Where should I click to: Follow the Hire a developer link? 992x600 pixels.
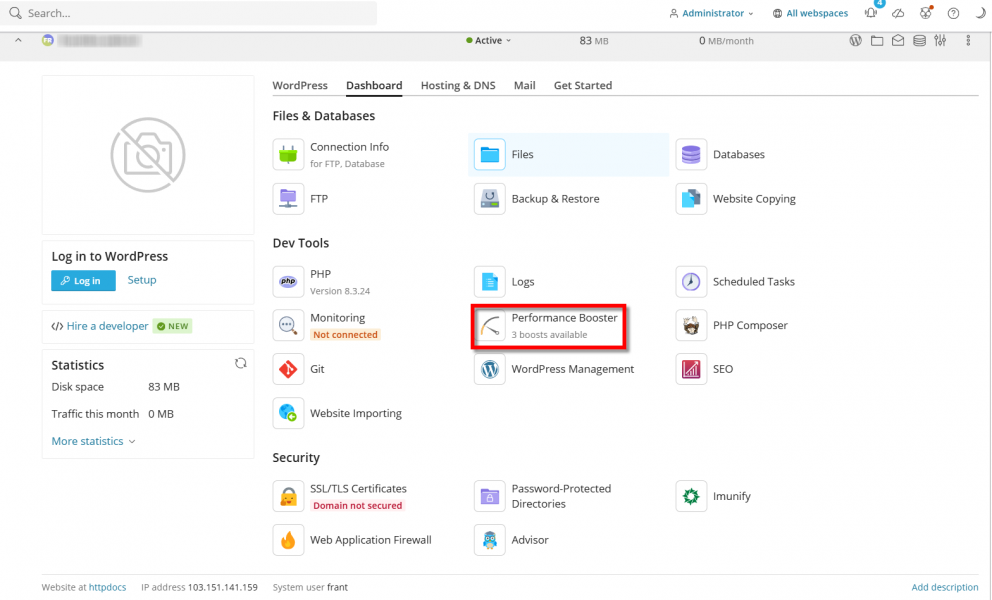pos(108,326)
